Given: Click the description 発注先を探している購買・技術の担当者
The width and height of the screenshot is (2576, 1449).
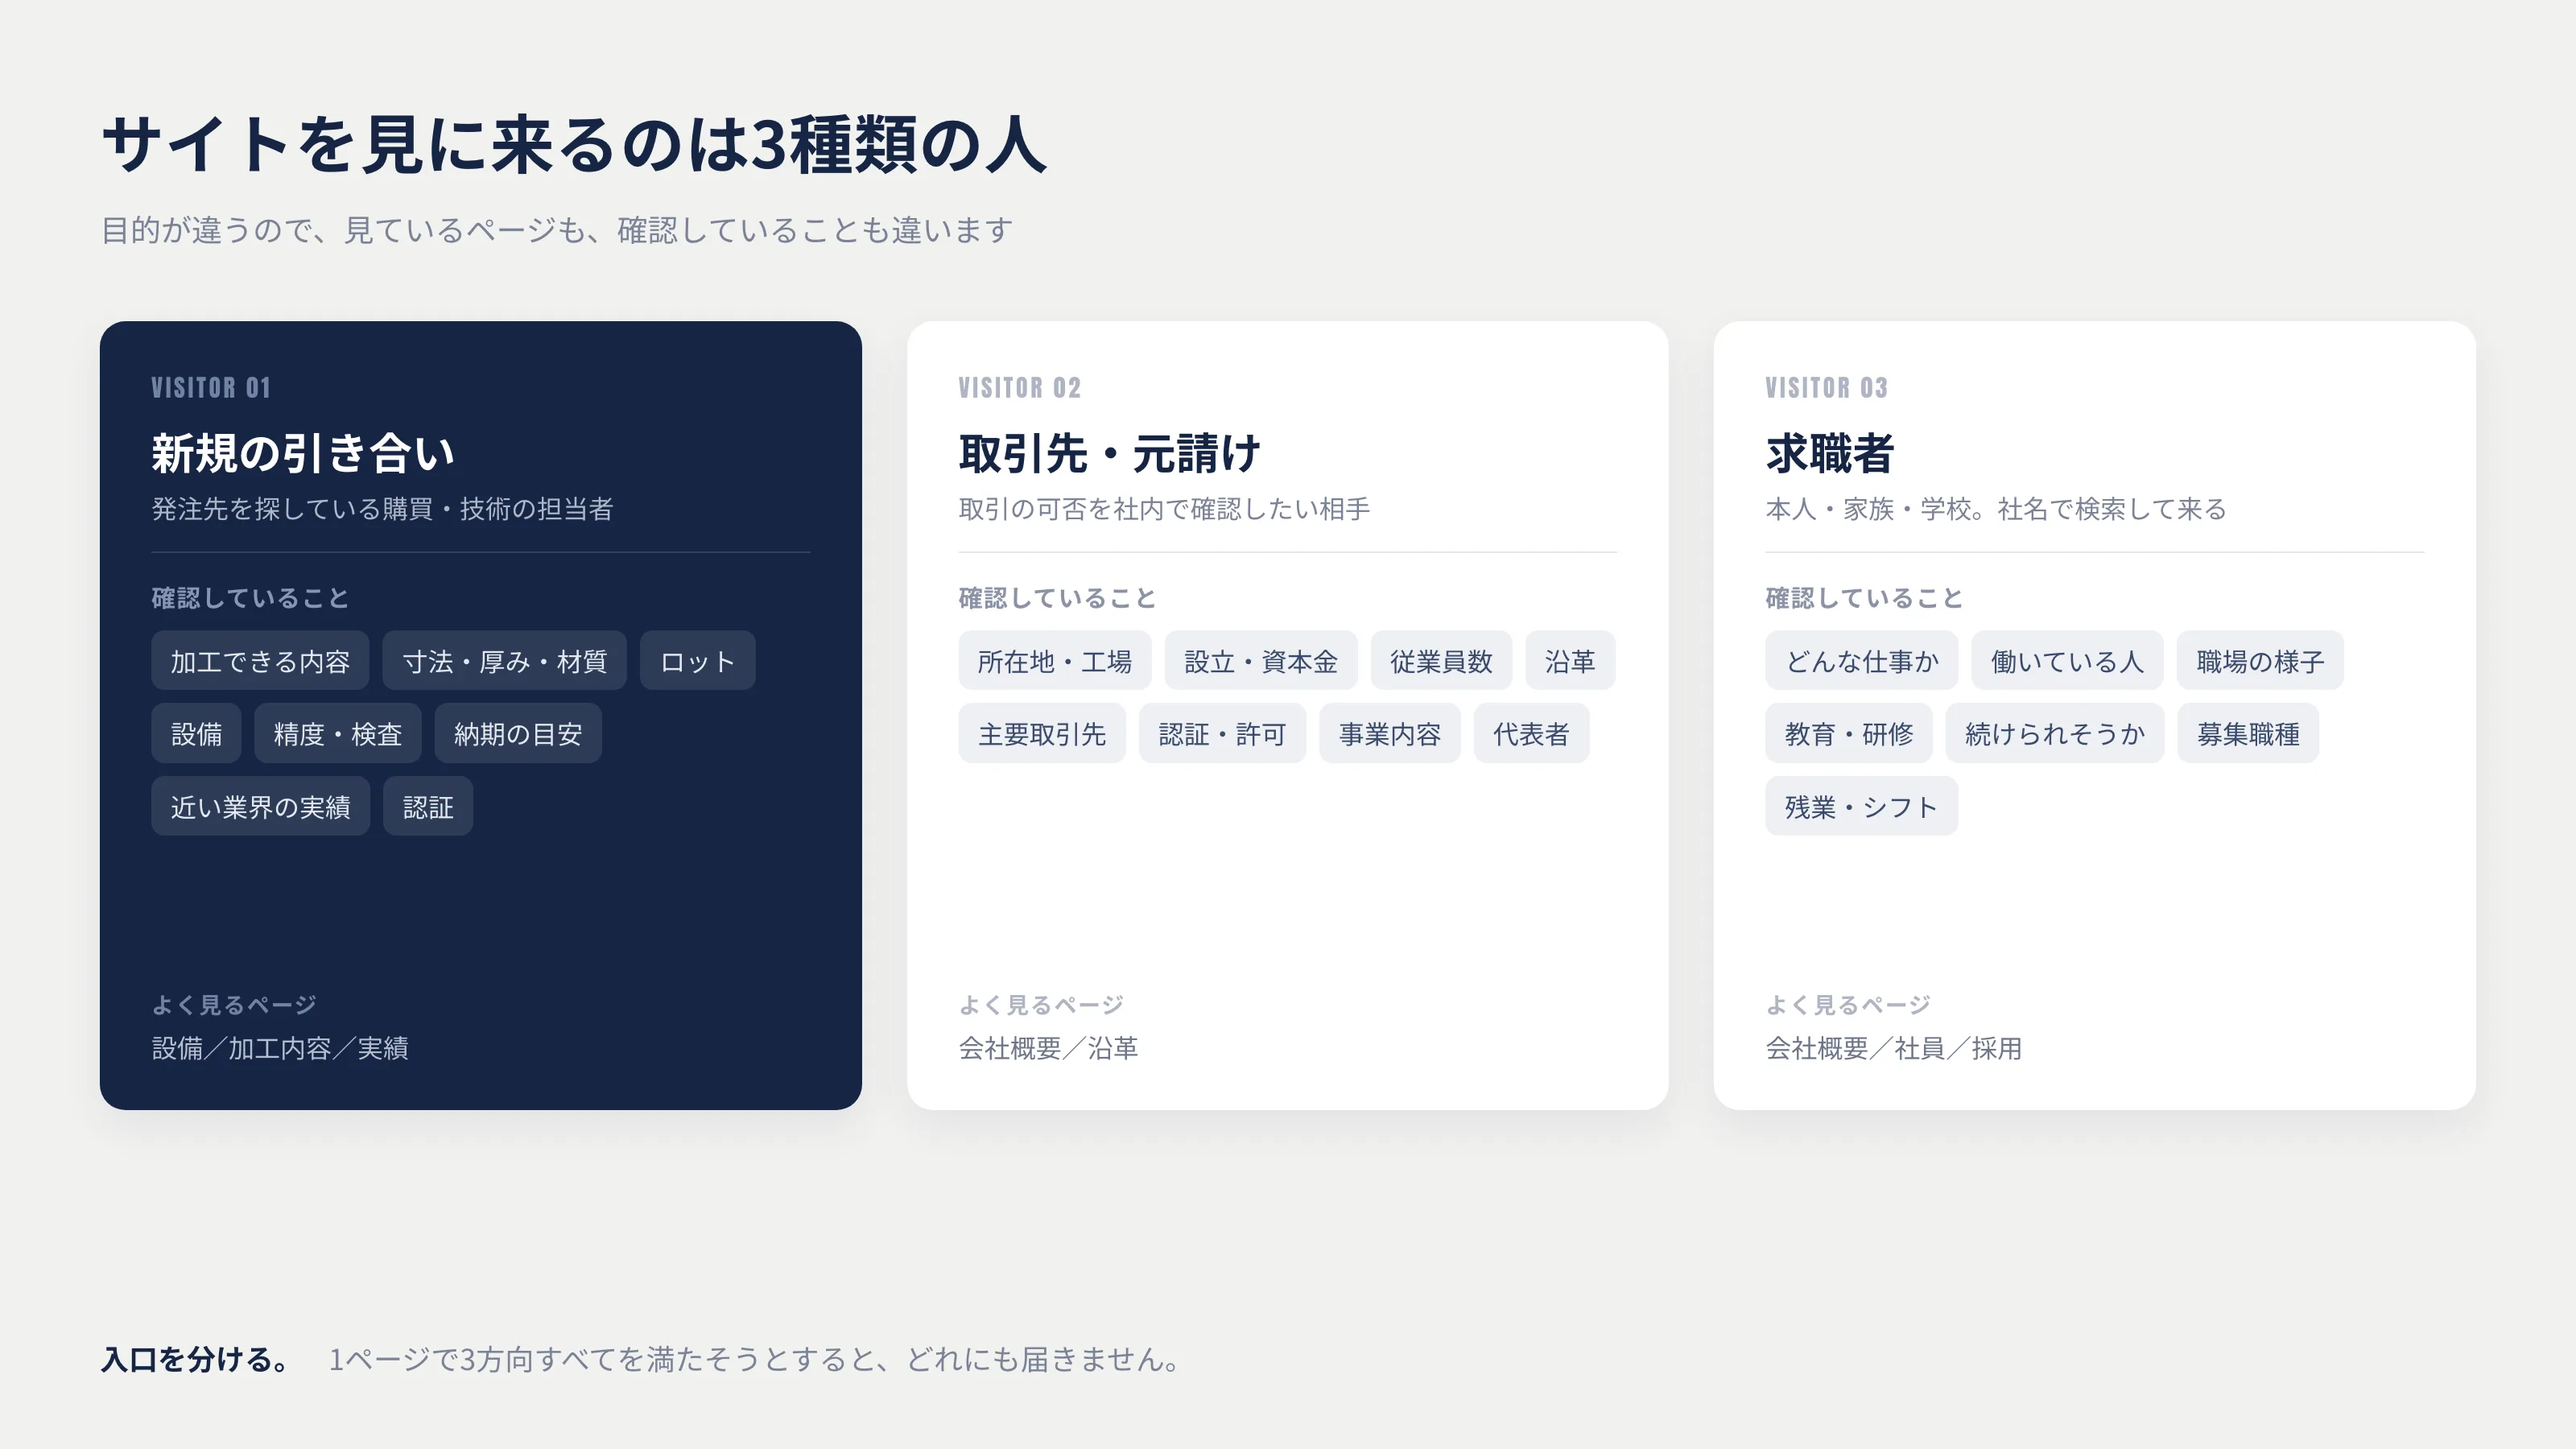Looking at the screenshot, I should click(x=382, y=509).
